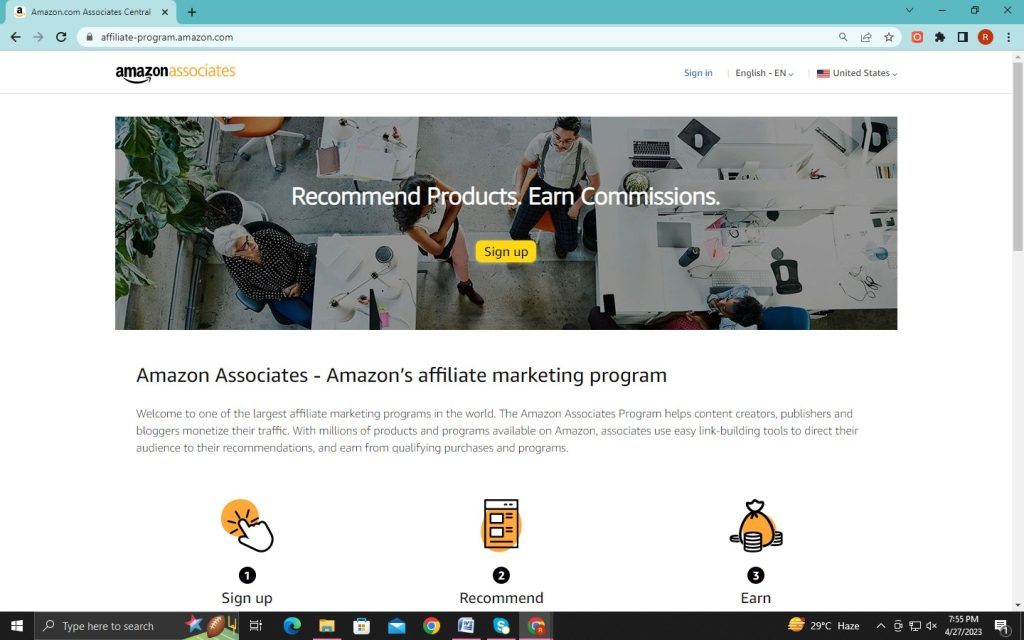Click the orange hand Sign up icon

click(247, 526)
